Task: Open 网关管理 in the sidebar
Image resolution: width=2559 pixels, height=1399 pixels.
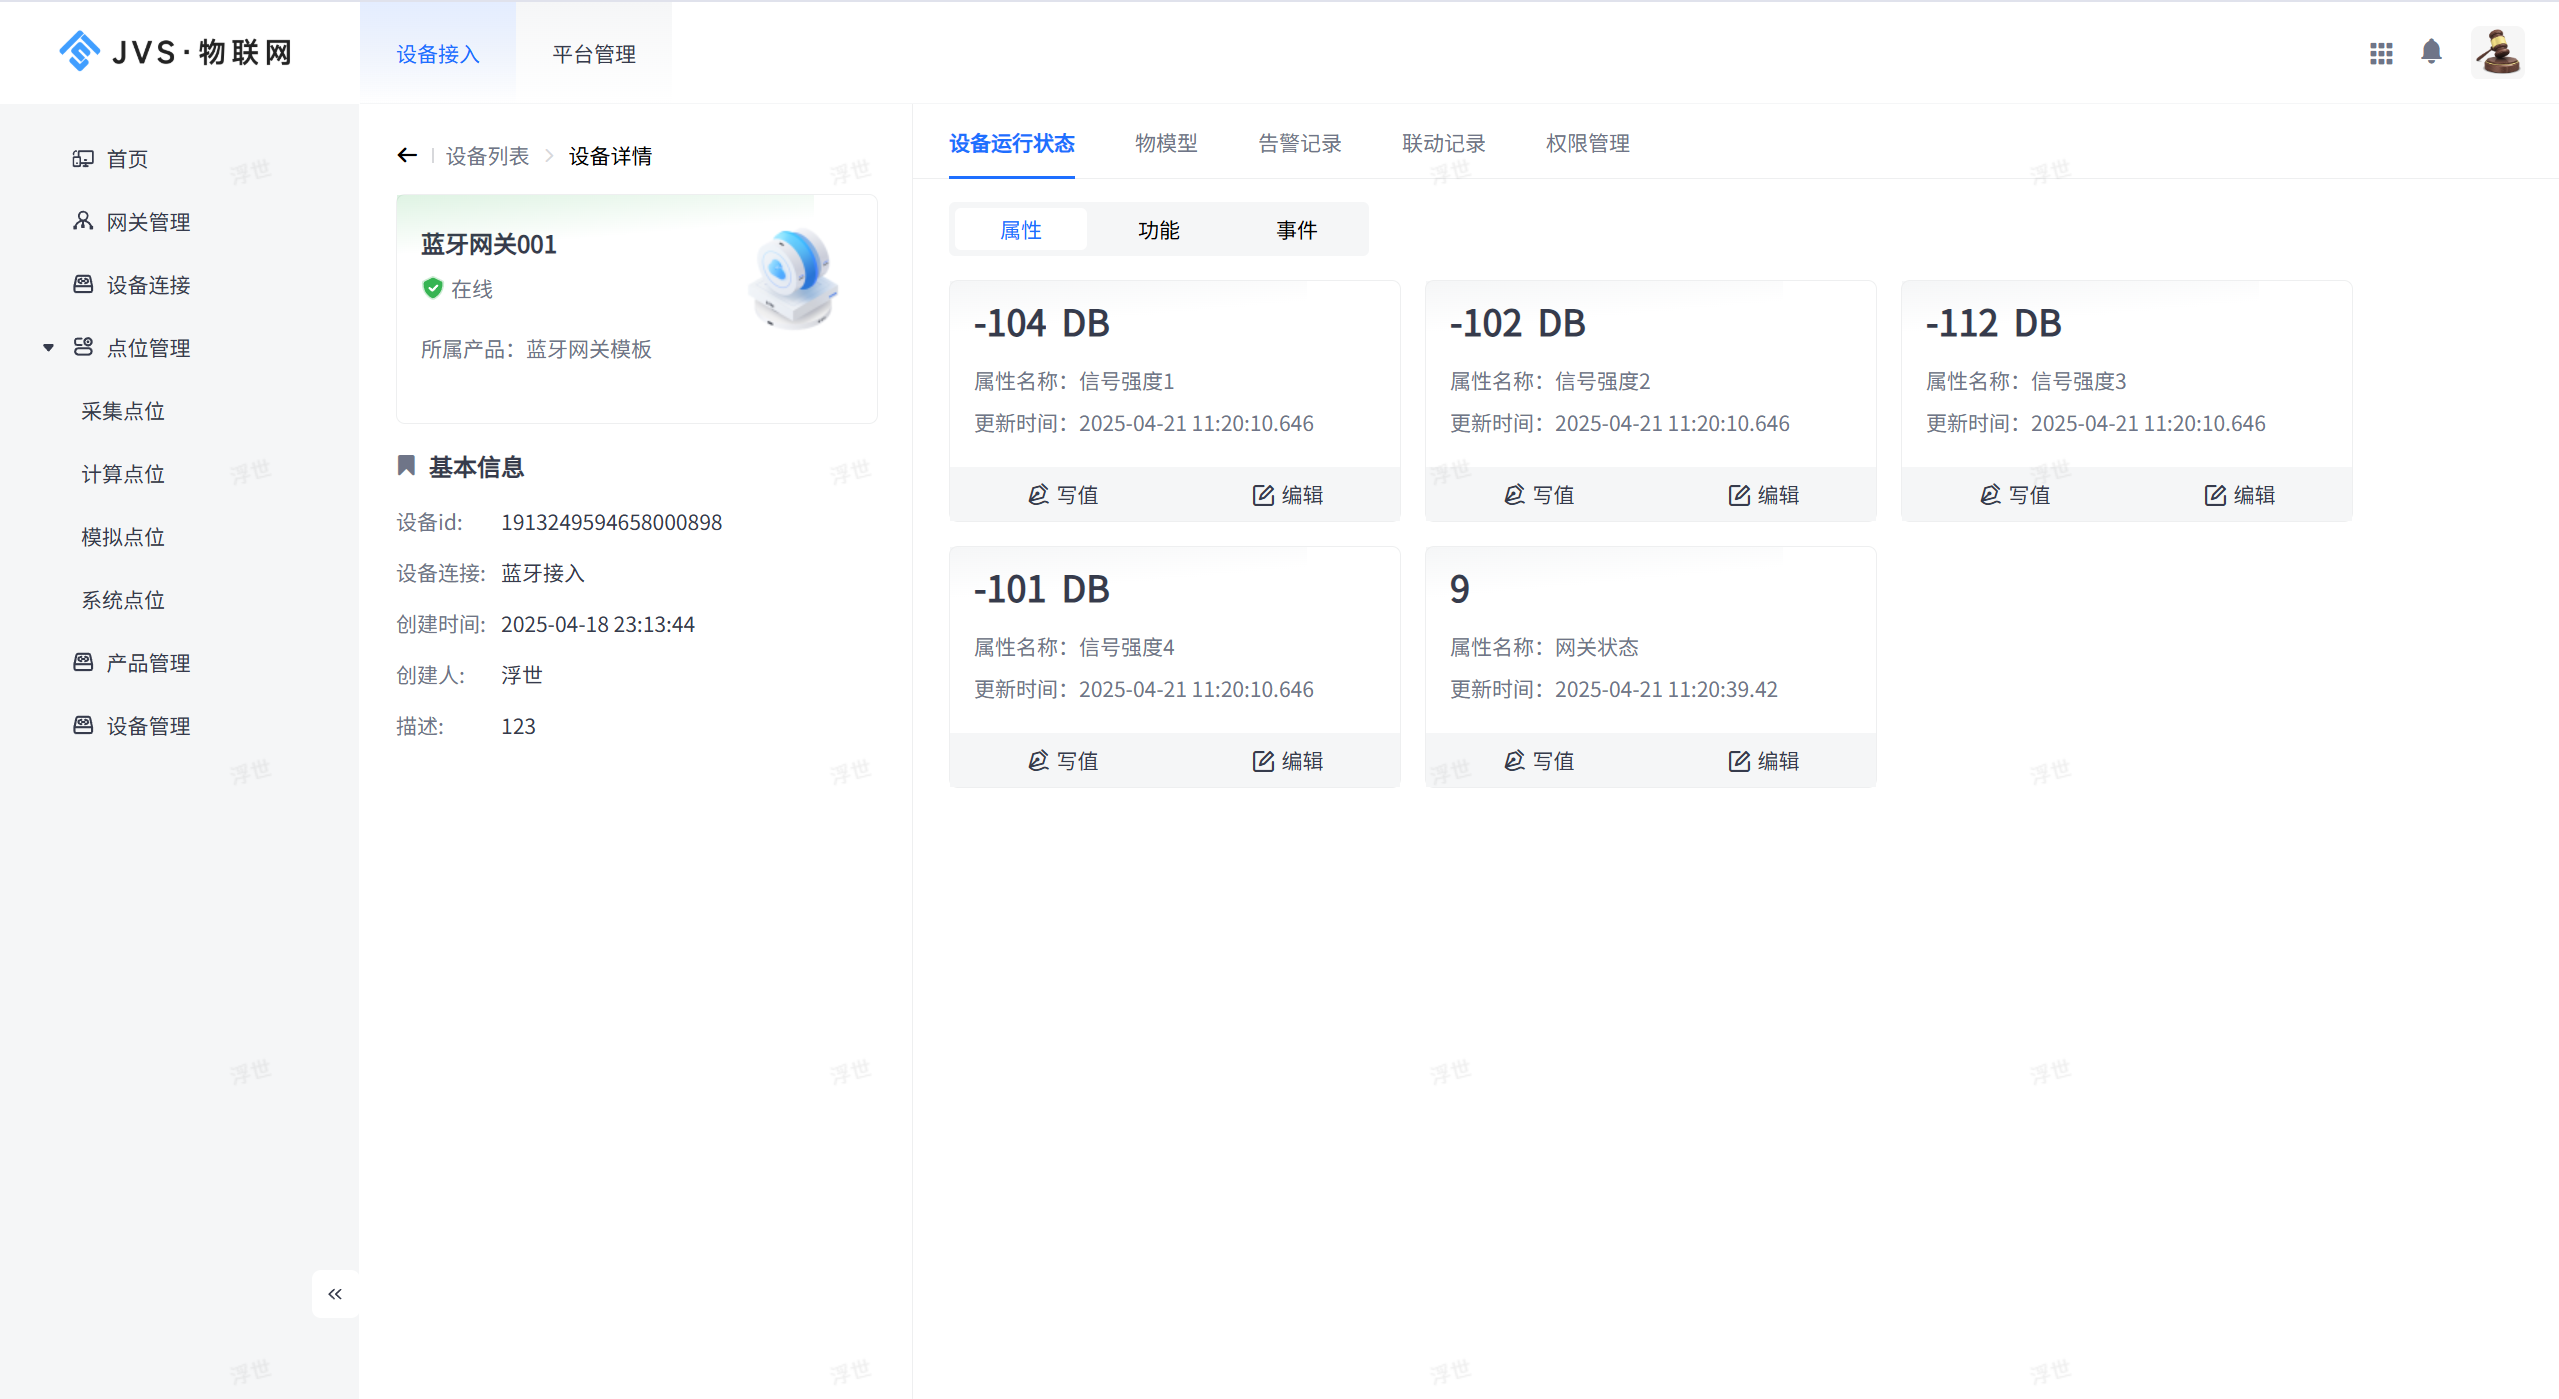Action: click(x=148, y=222)
